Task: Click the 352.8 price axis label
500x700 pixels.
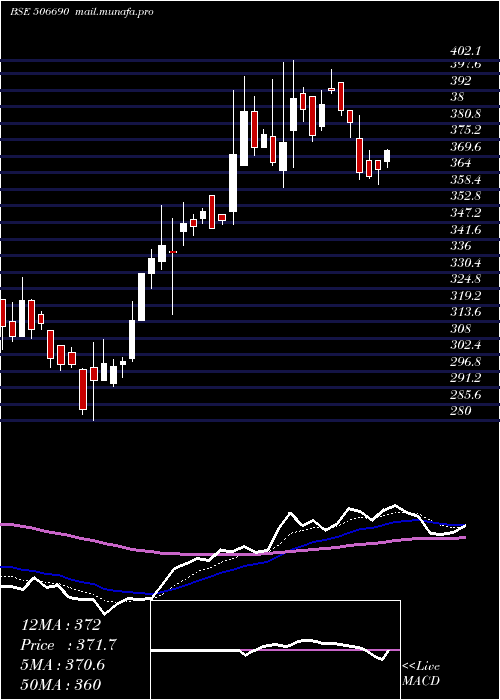Action: click(x=466, y=196)
